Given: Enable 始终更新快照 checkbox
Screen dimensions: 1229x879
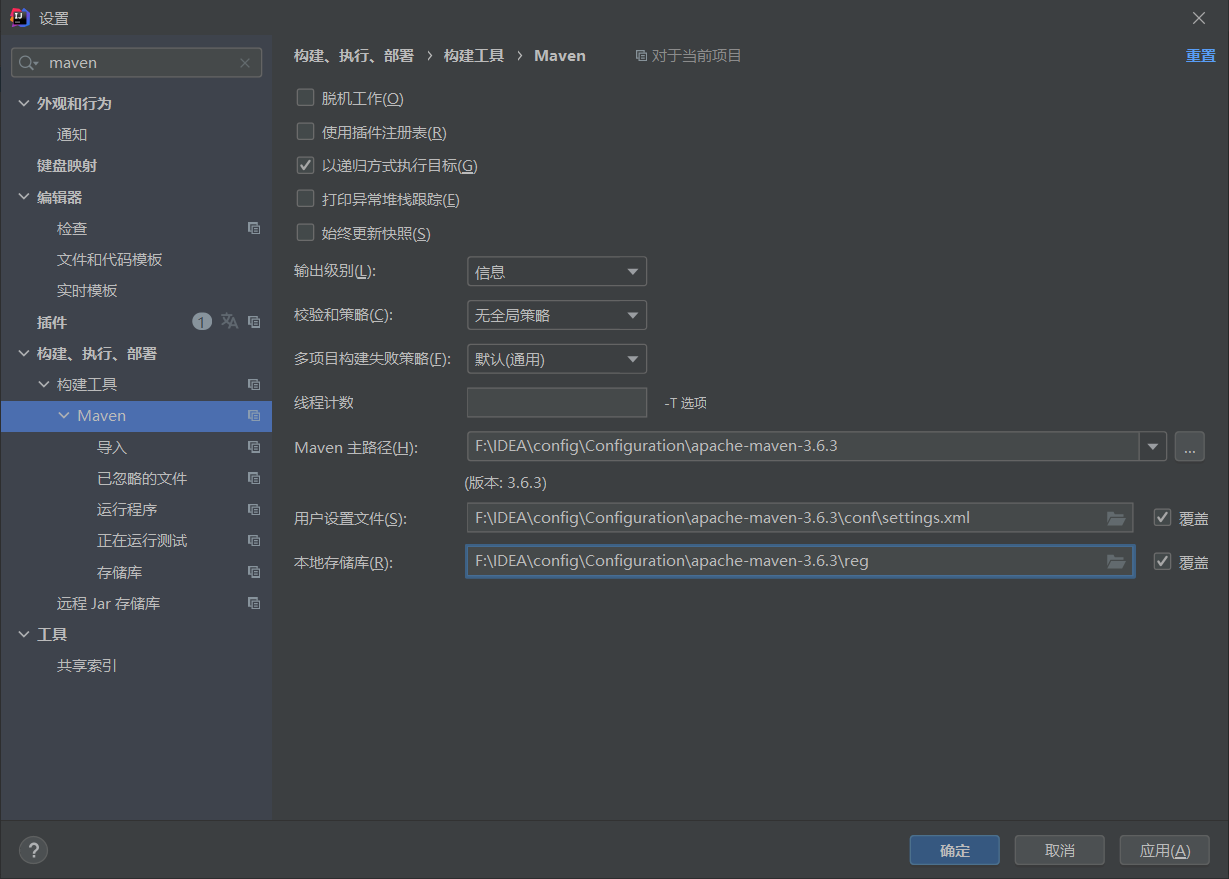Looking at the screenshot, I should pos(306,233).
